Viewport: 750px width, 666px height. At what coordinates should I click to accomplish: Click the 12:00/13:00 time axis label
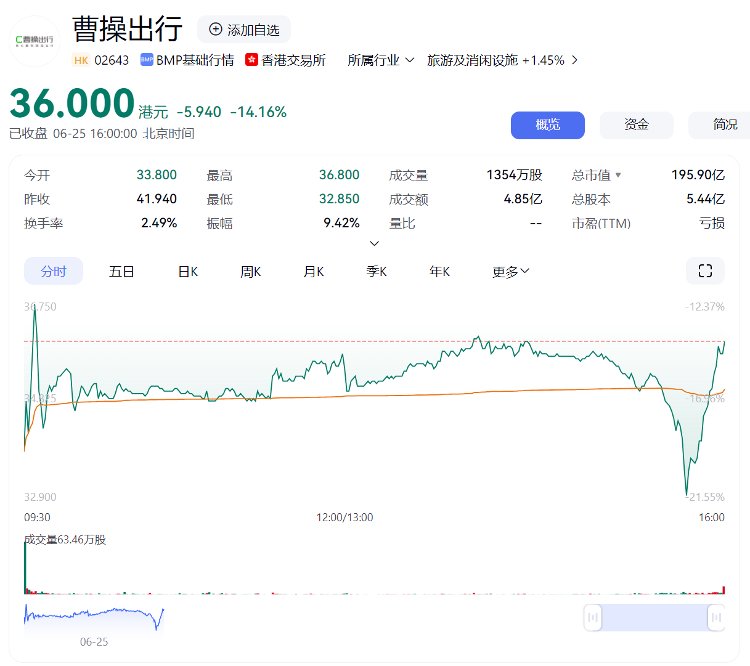[x=344, y=517]
